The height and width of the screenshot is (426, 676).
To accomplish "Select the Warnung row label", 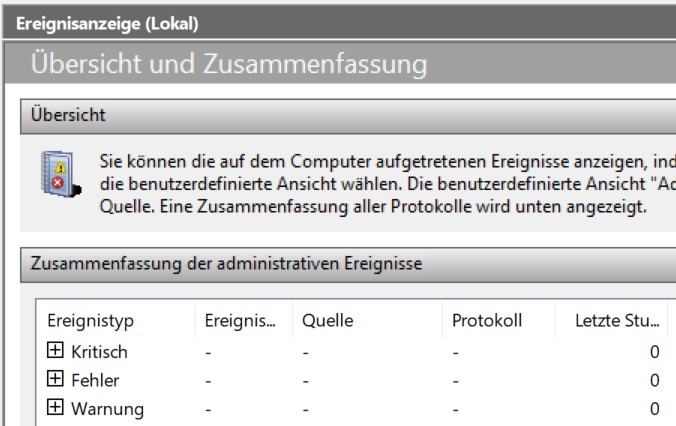I will coord(107,408).
